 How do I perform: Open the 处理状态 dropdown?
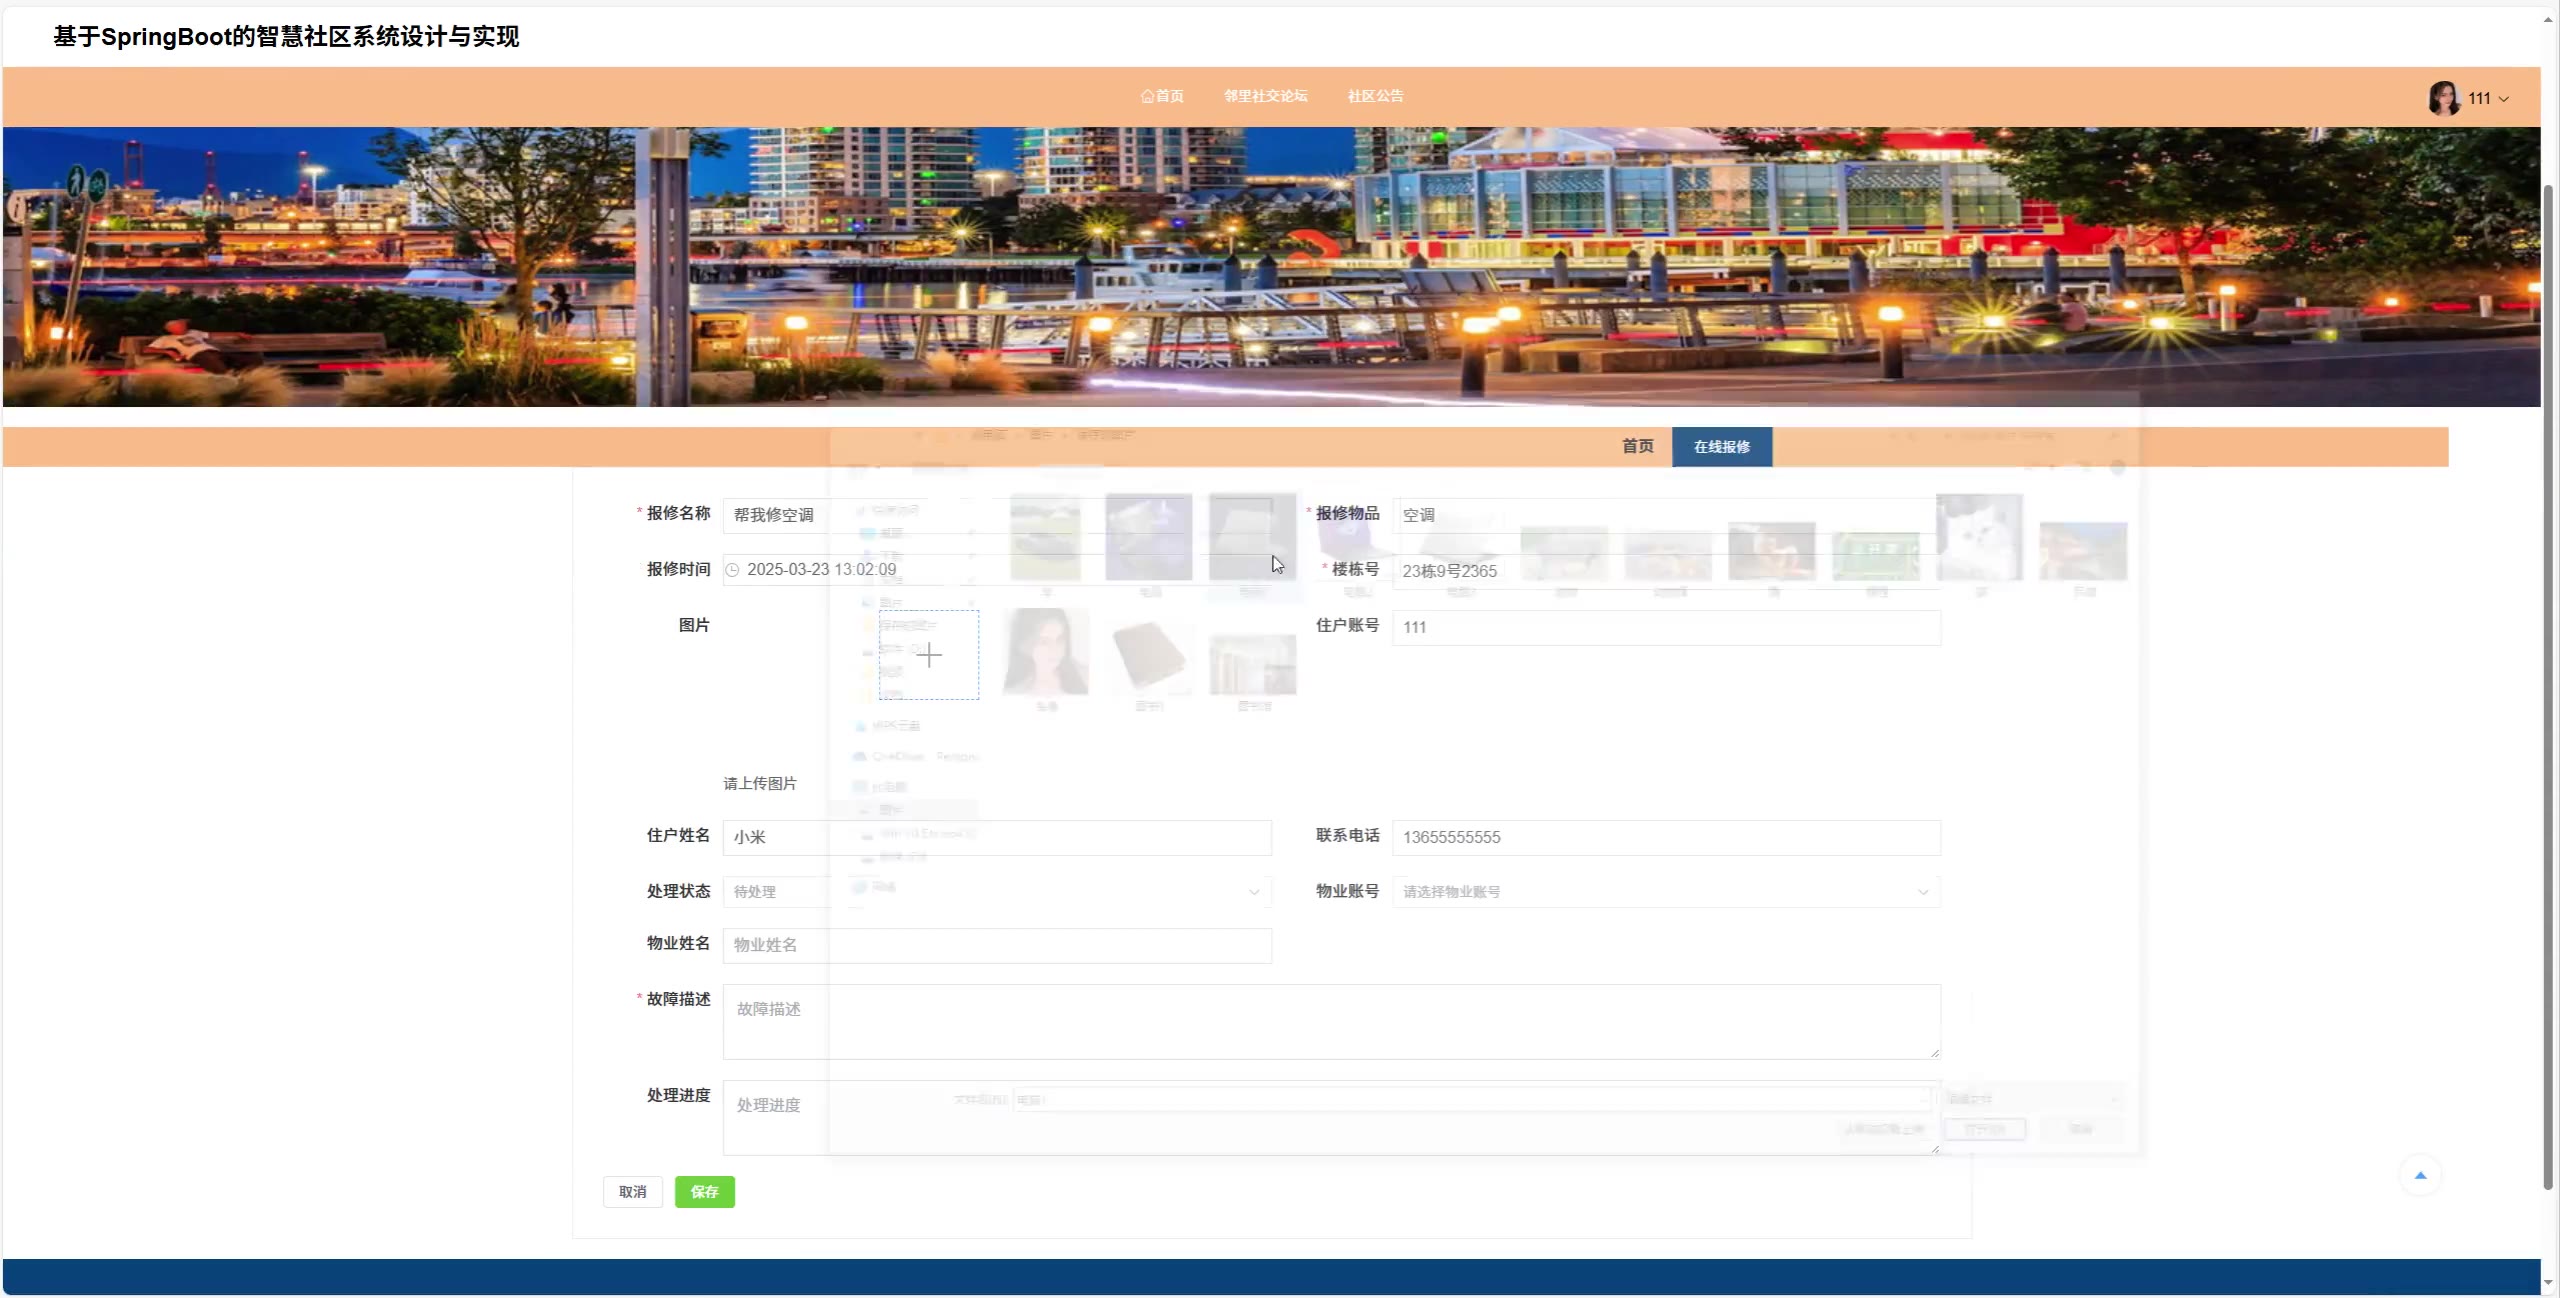click(x=996, y=891)
